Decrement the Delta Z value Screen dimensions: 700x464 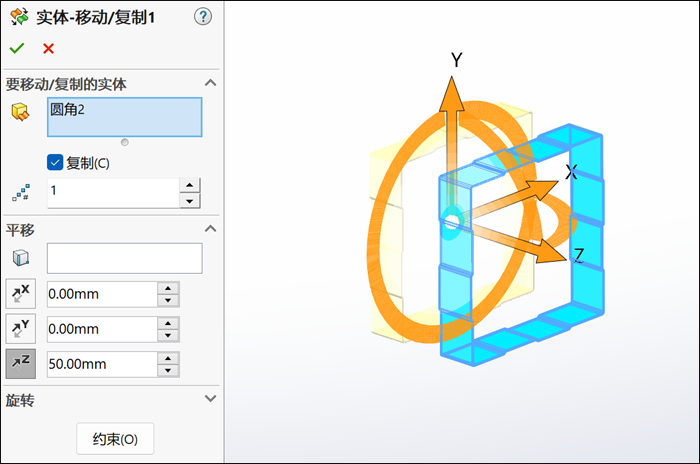(168, 370)
